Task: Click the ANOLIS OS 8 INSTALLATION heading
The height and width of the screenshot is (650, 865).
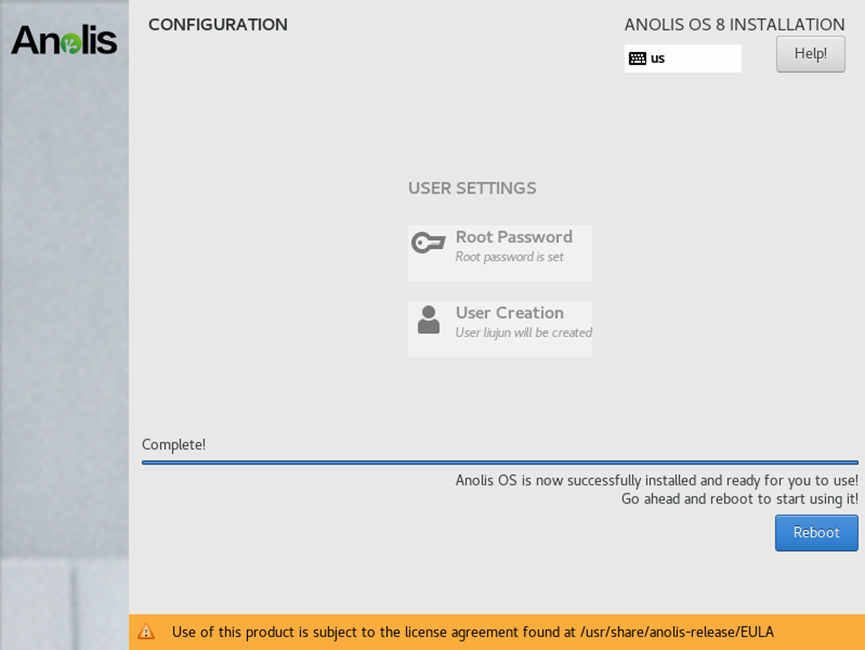Action: point(734,24)
